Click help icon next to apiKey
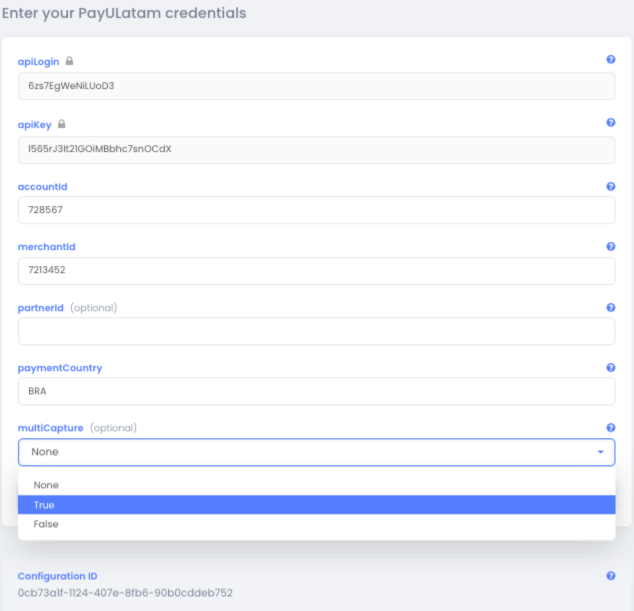Viewport: 634px width, 611px height. 610,123
